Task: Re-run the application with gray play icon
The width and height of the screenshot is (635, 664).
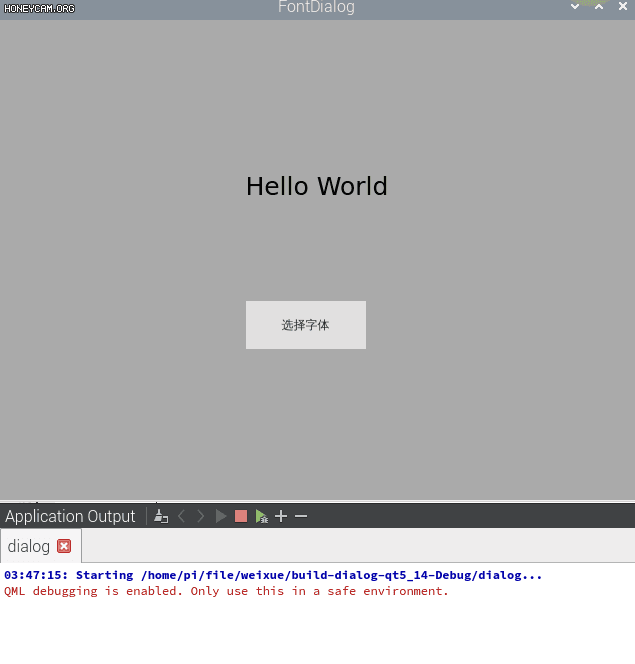Action: [x=221, y=516]
